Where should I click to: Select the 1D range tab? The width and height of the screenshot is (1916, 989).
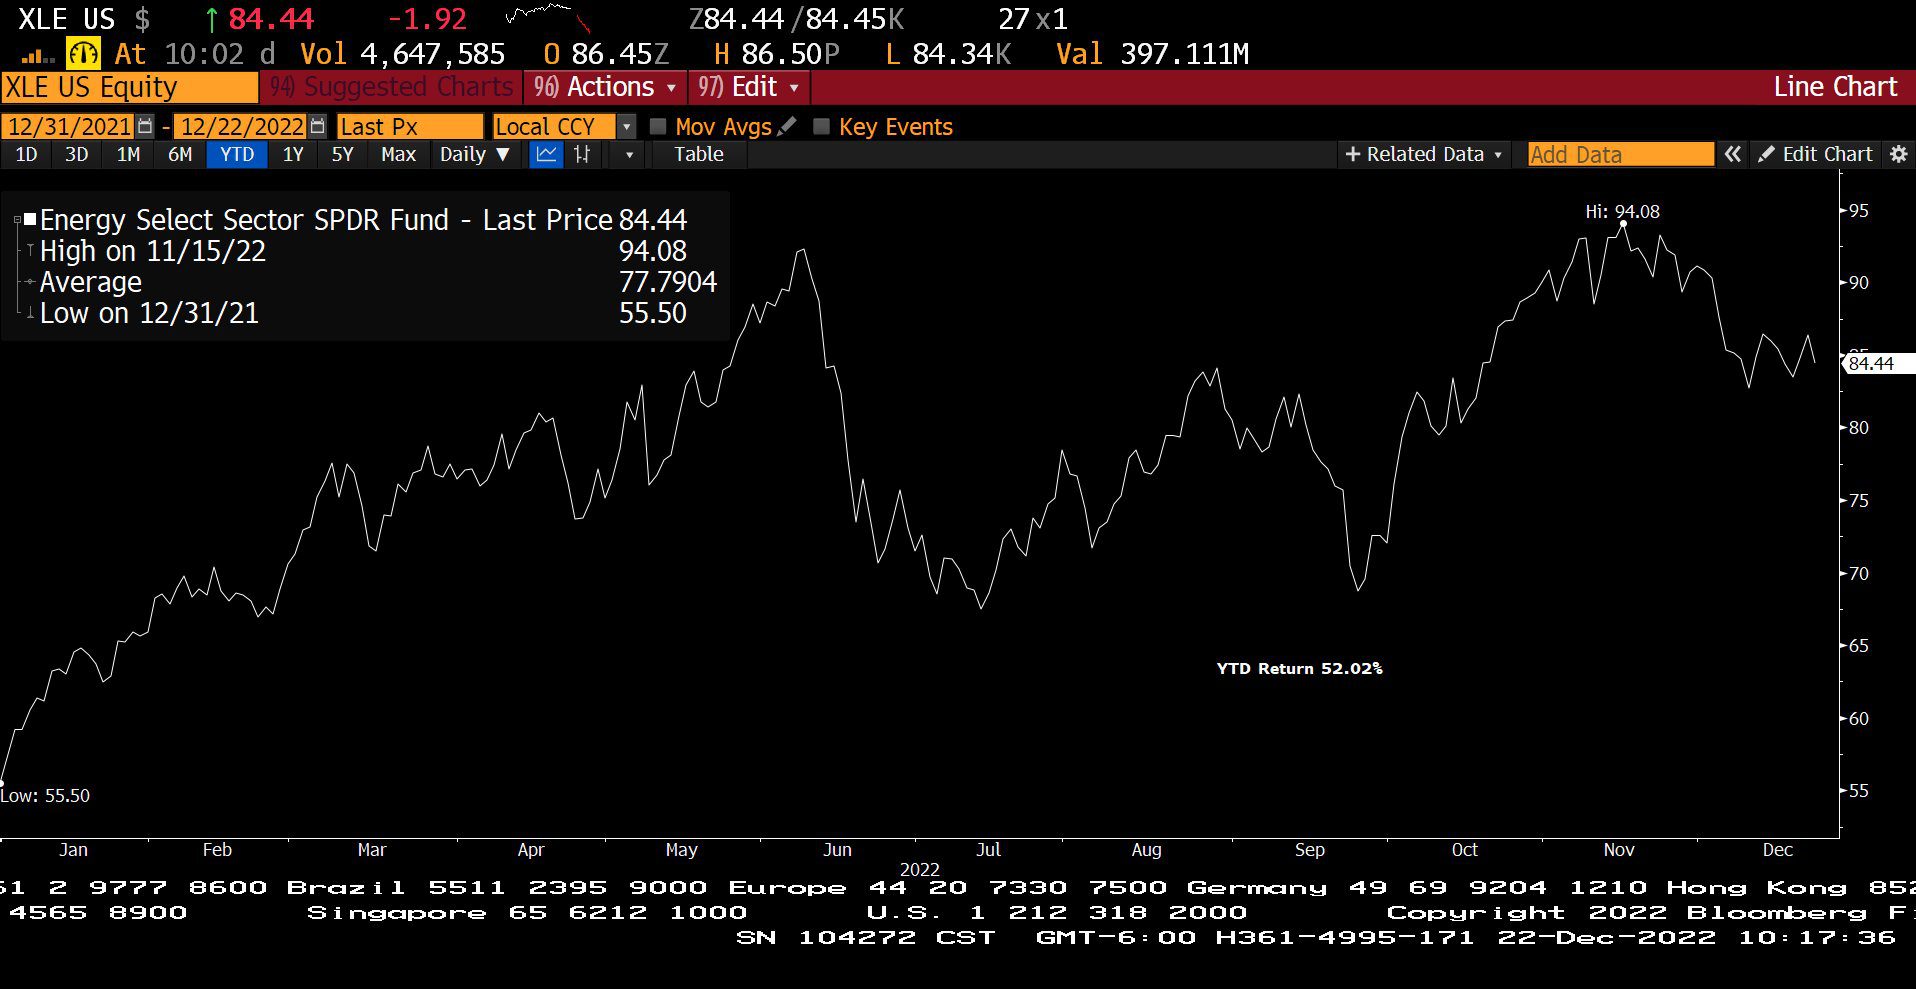pyautogui.click(x=27, y=154)
